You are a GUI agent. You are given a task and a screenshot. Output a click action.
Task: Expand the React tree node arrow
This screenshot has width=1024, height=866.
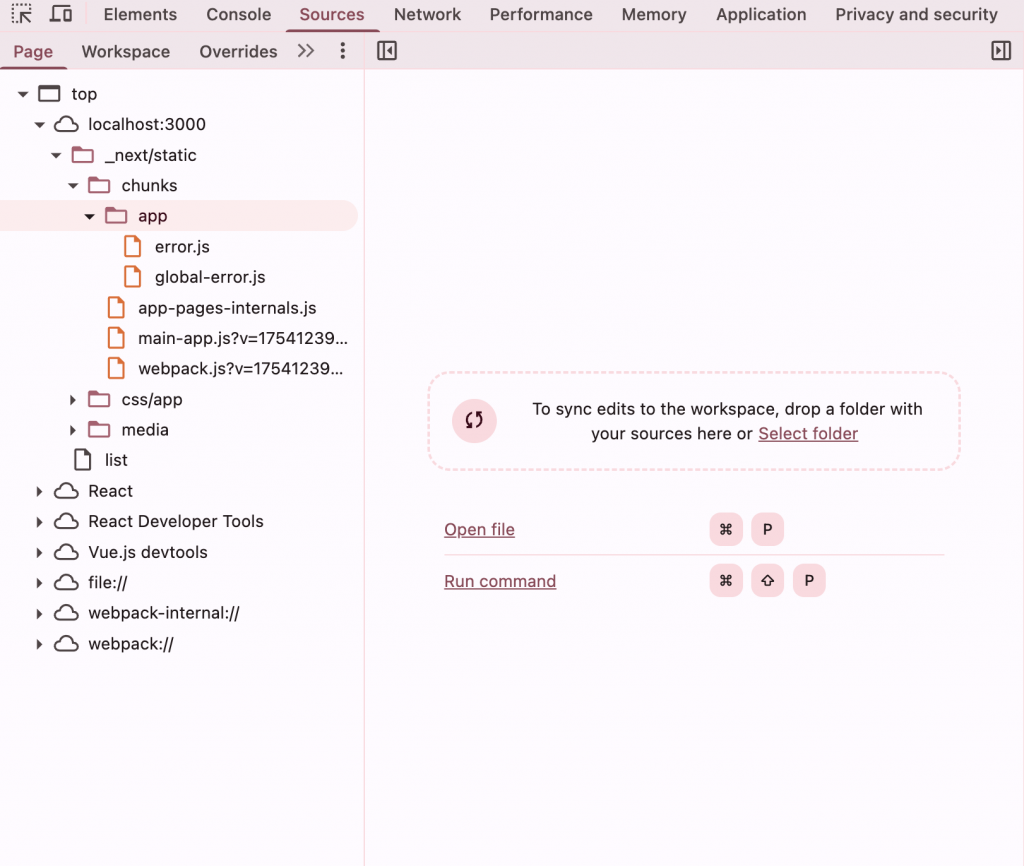click(x=39, y=491)
